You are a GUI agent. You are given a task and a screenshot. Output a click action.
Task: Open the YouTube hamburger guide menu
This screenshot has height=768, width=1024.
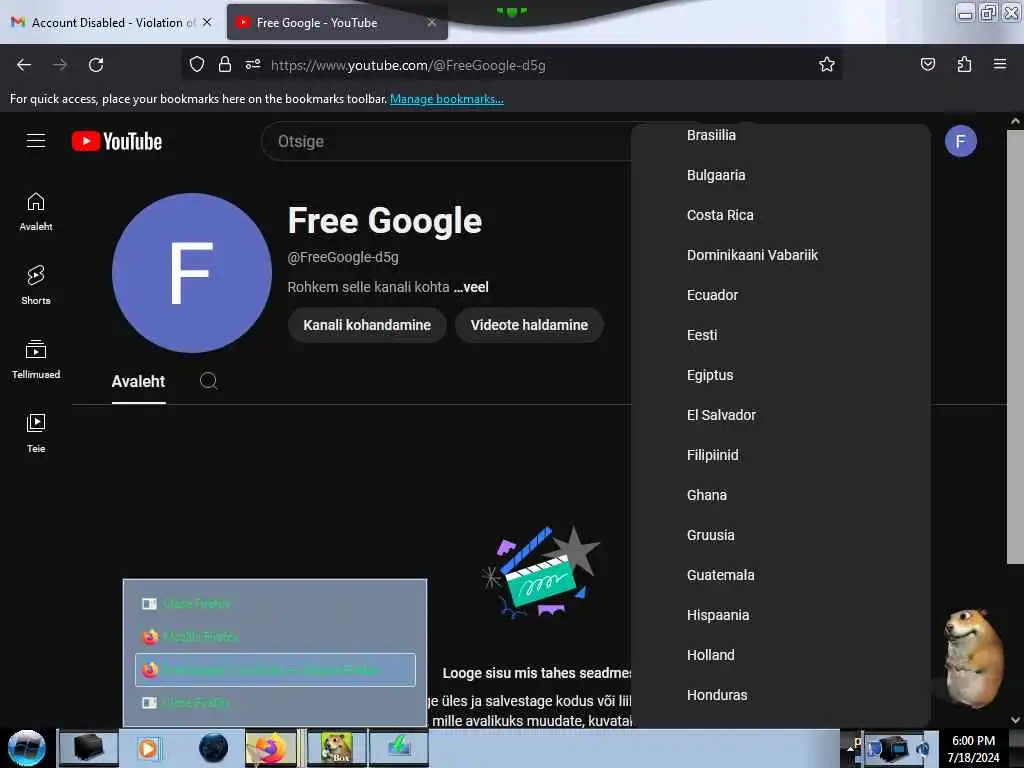(x=36, y=141)
